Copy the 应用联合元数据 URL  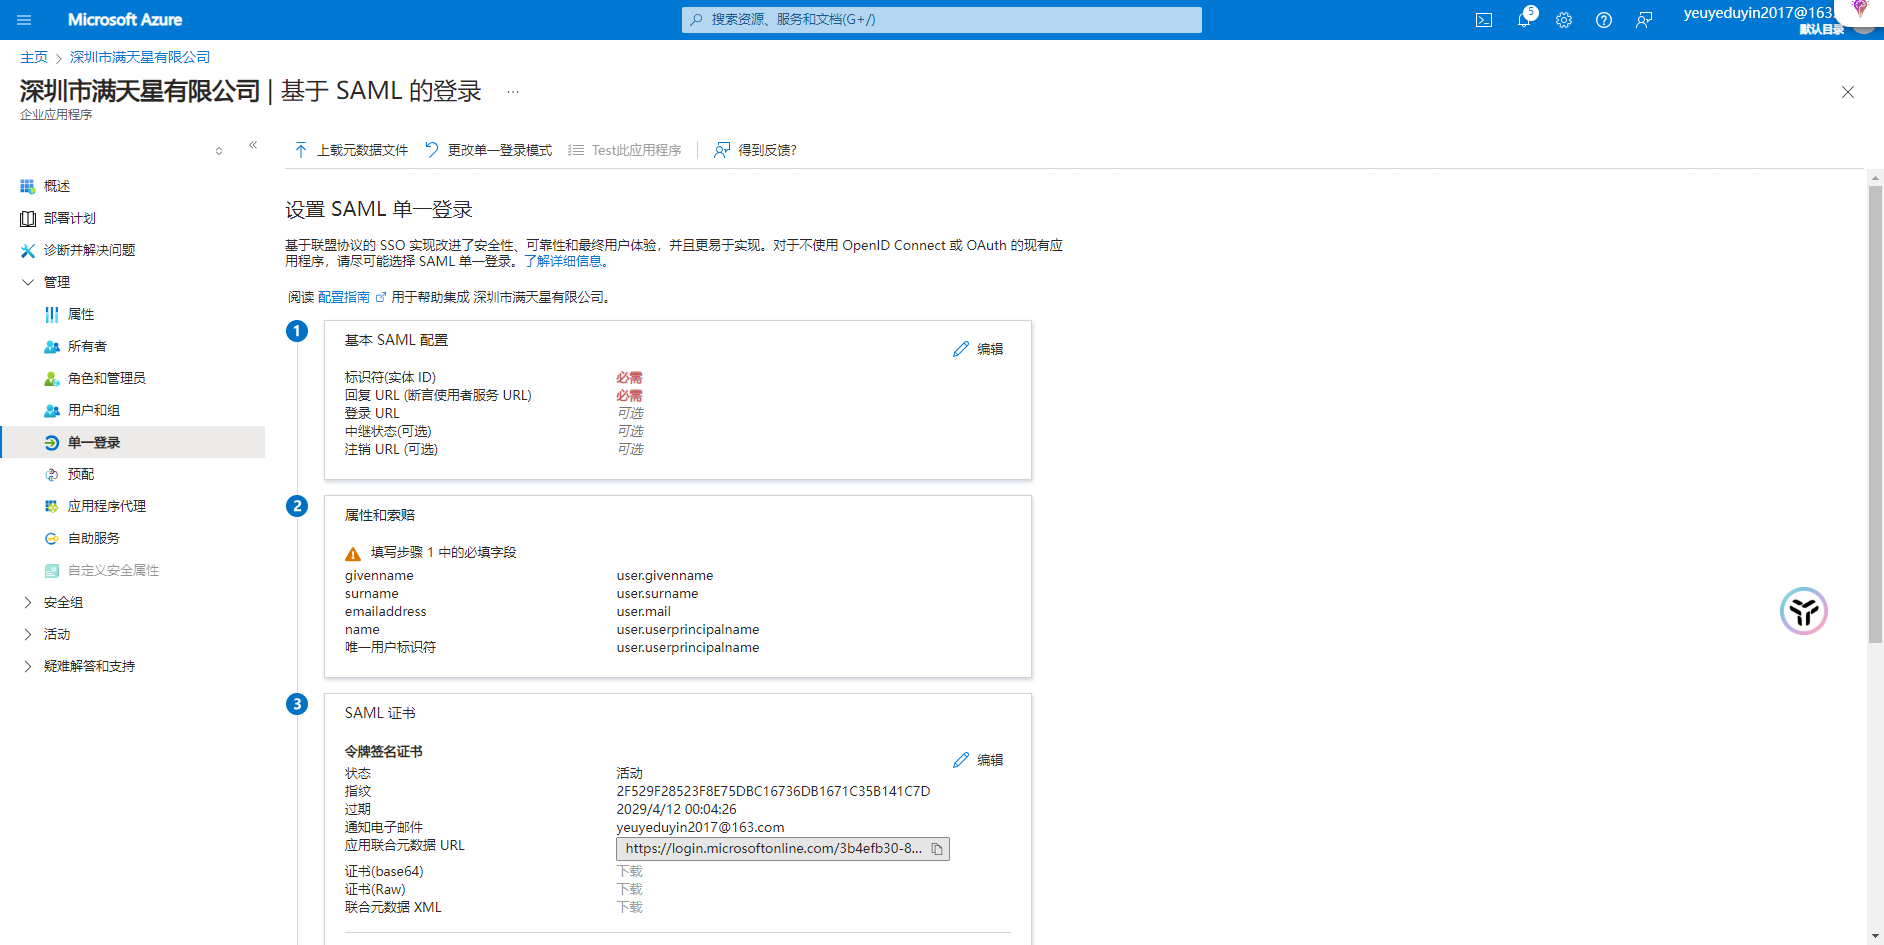[x=937, y=849]
